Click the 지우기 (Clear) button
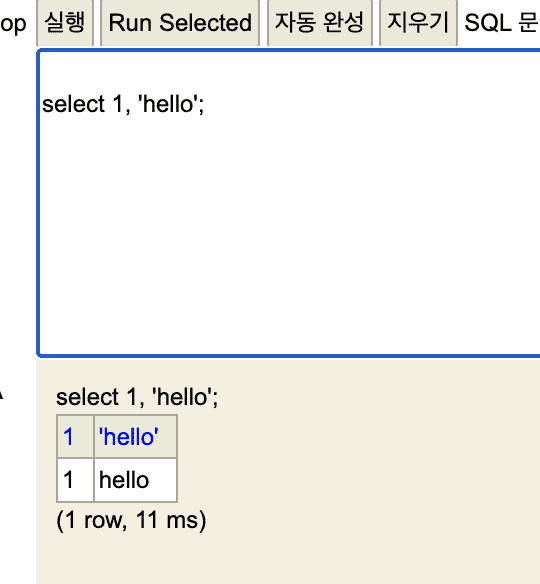 (x=418, y=23)
